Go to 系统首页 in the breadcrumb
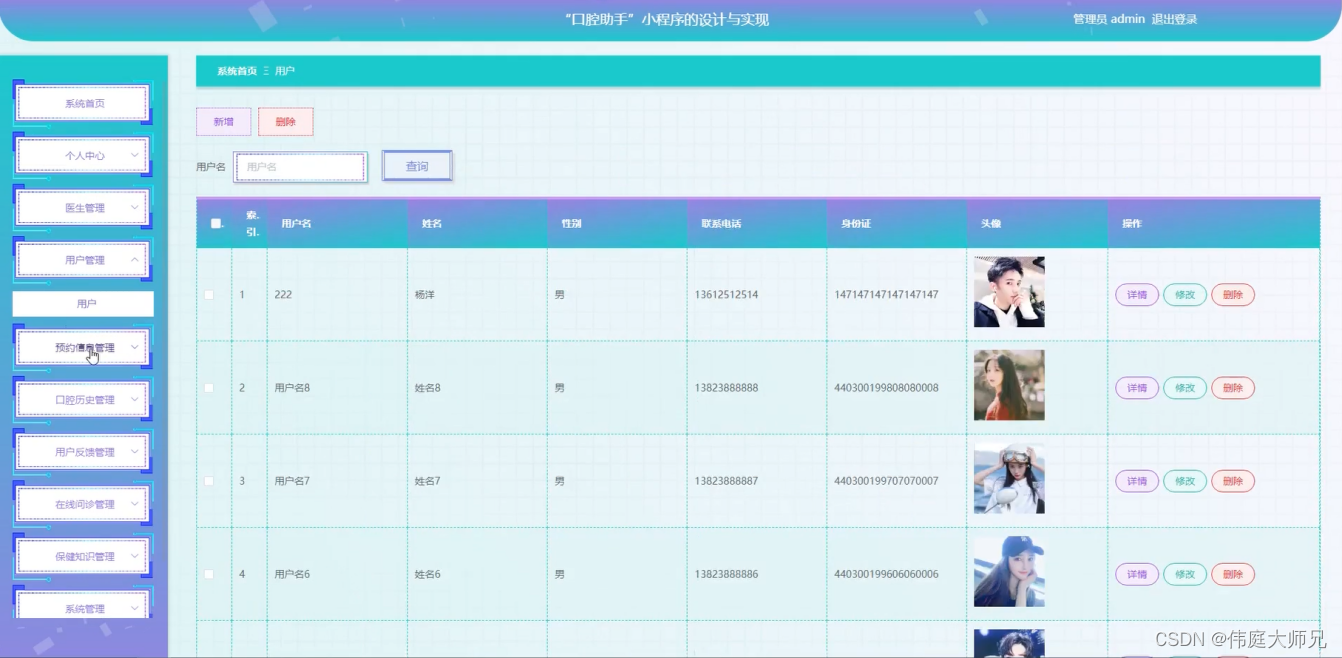Screen dimensions: 1342x658 coord(237,71)
